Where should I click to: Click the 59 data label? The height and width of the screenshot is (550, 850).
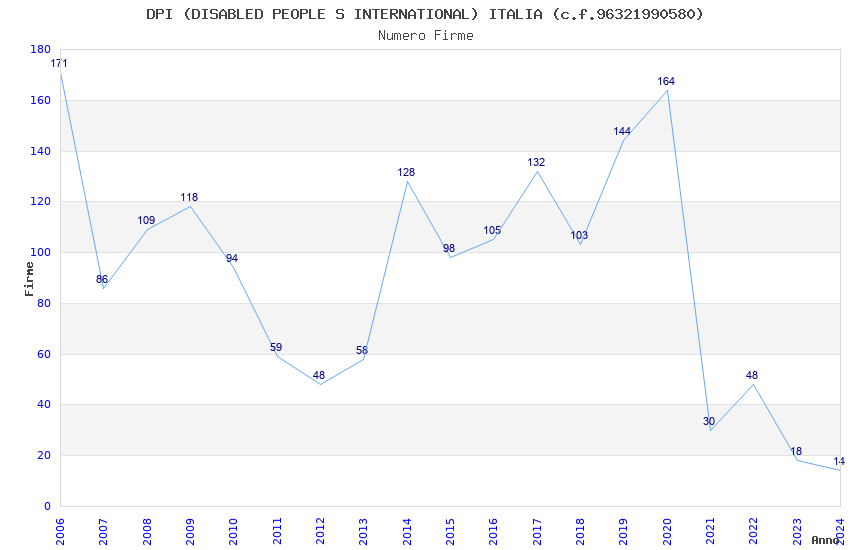[x=276, y=347]
